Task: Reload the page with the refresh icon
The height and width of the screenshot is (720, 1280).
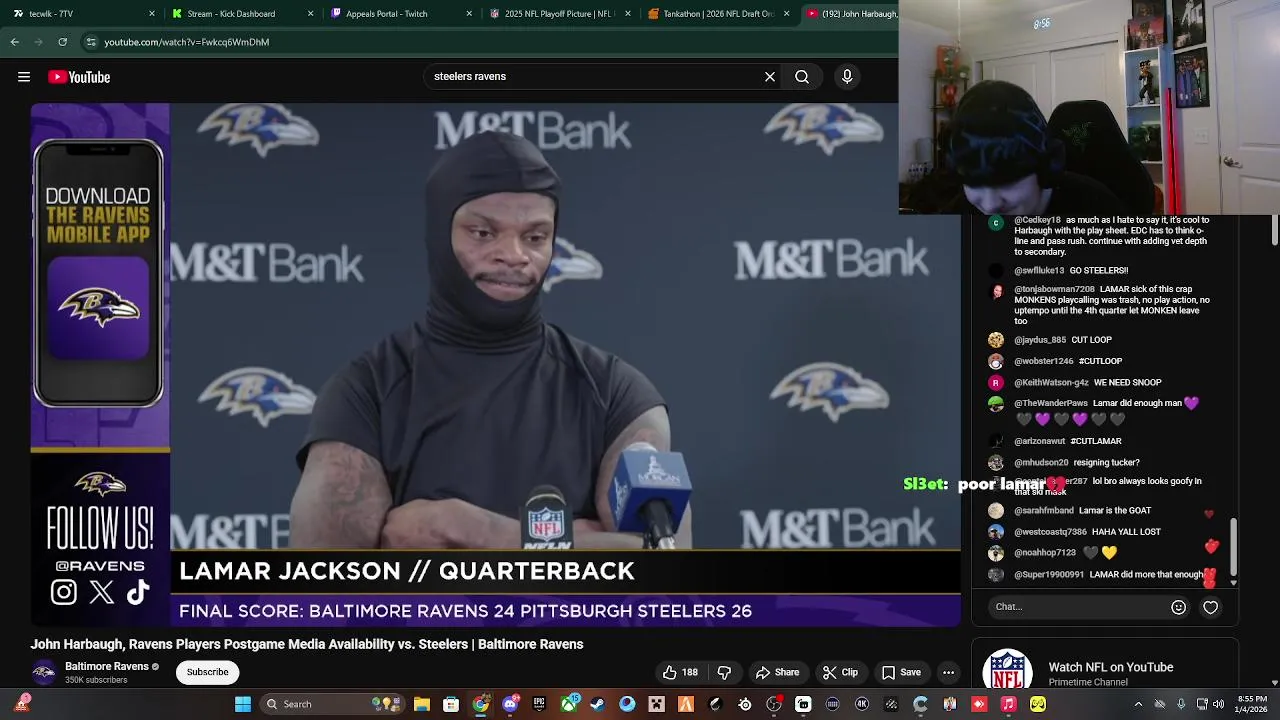Action: [x=62, y=42]
